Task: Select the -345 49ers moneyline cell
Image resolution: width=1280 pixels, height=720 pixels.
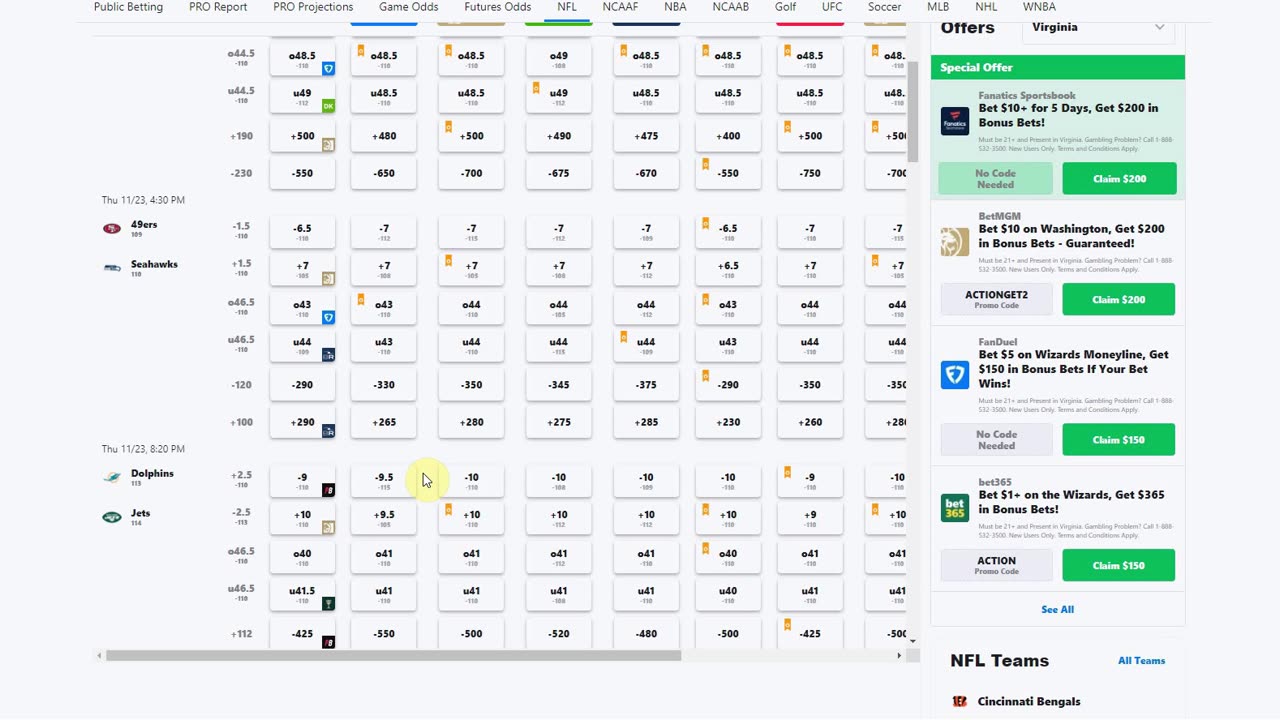Action: click(559, 385)
